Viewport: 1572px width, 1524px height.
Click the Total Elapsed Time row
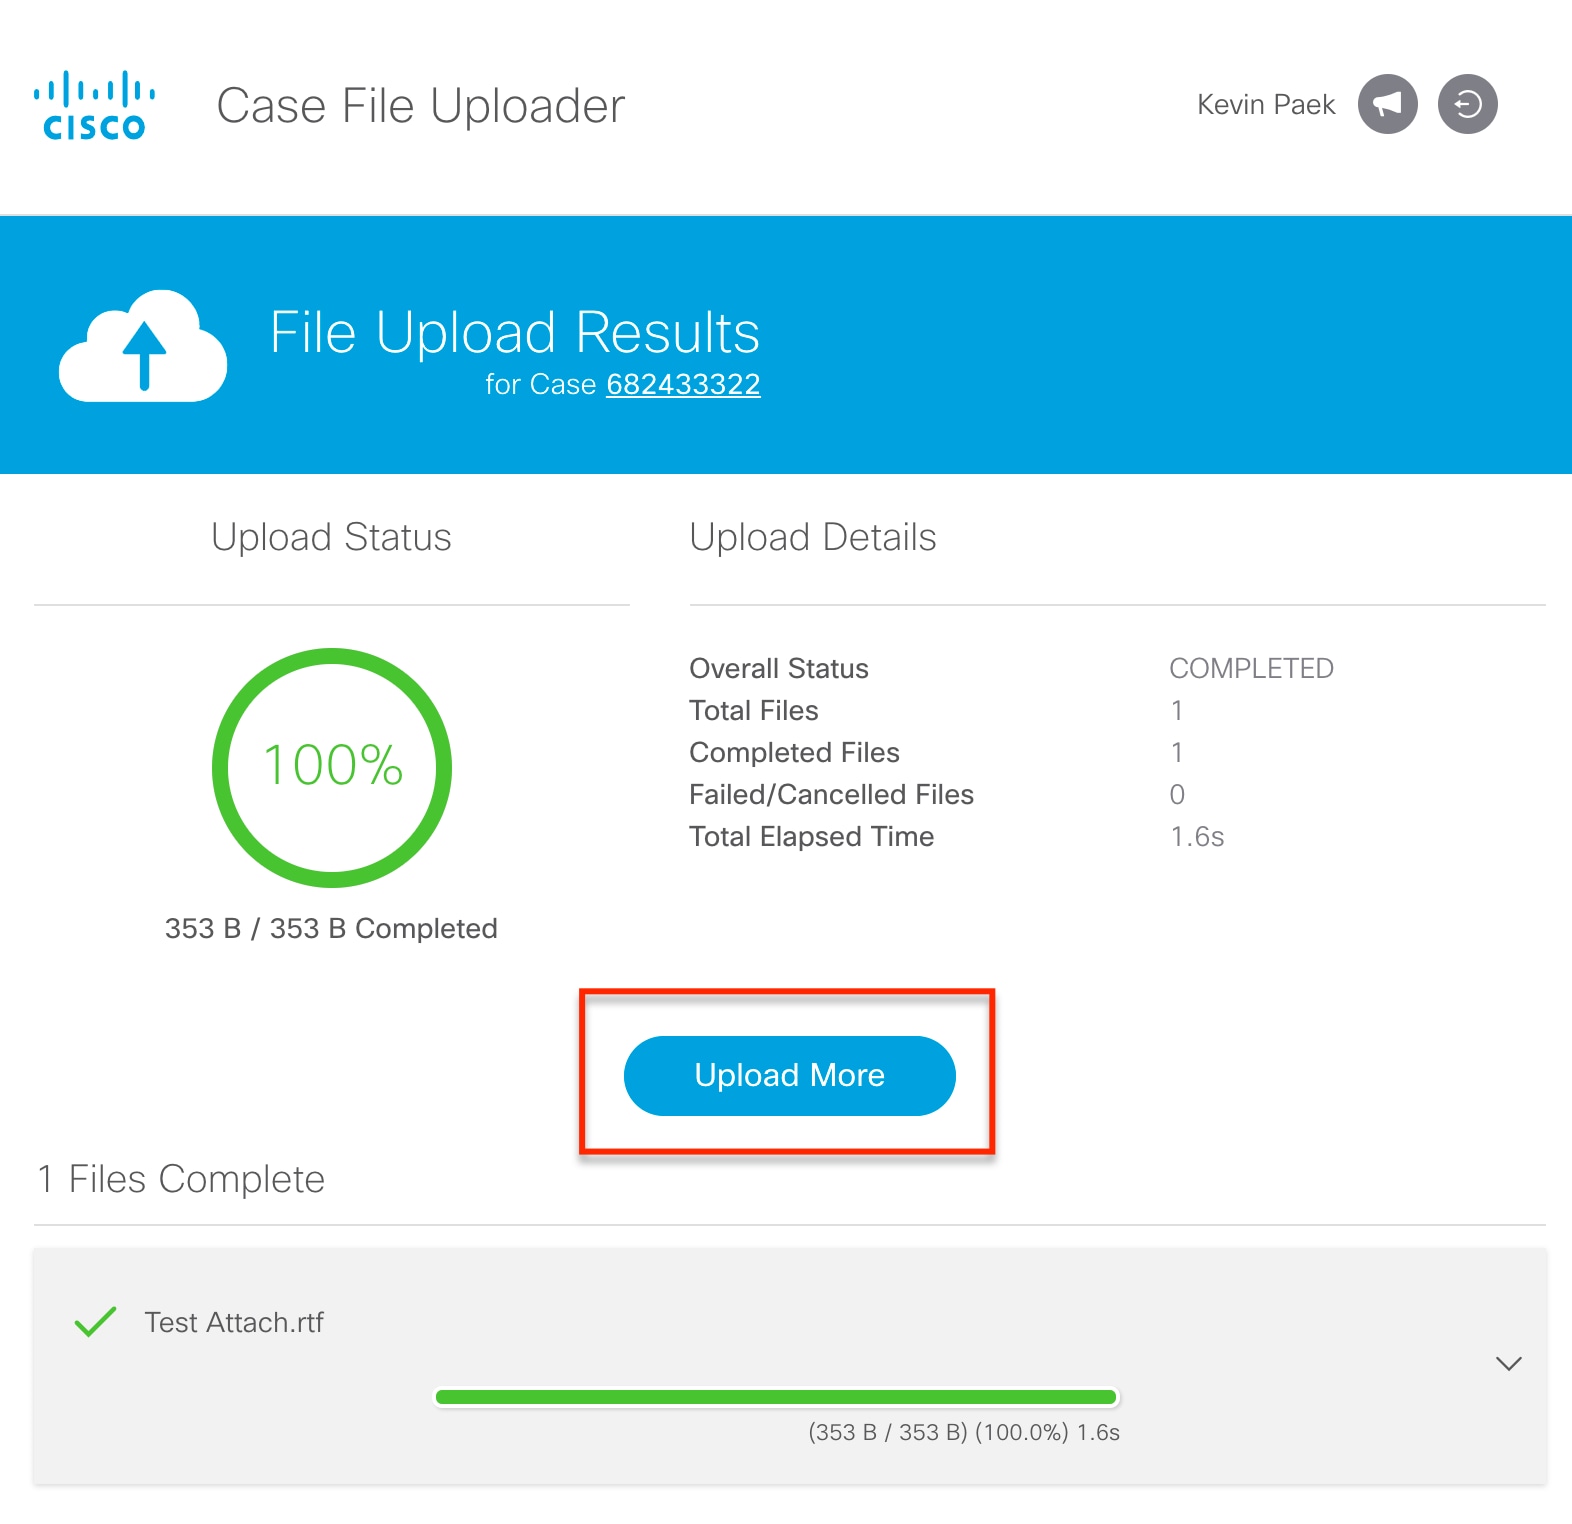point(956,836)
